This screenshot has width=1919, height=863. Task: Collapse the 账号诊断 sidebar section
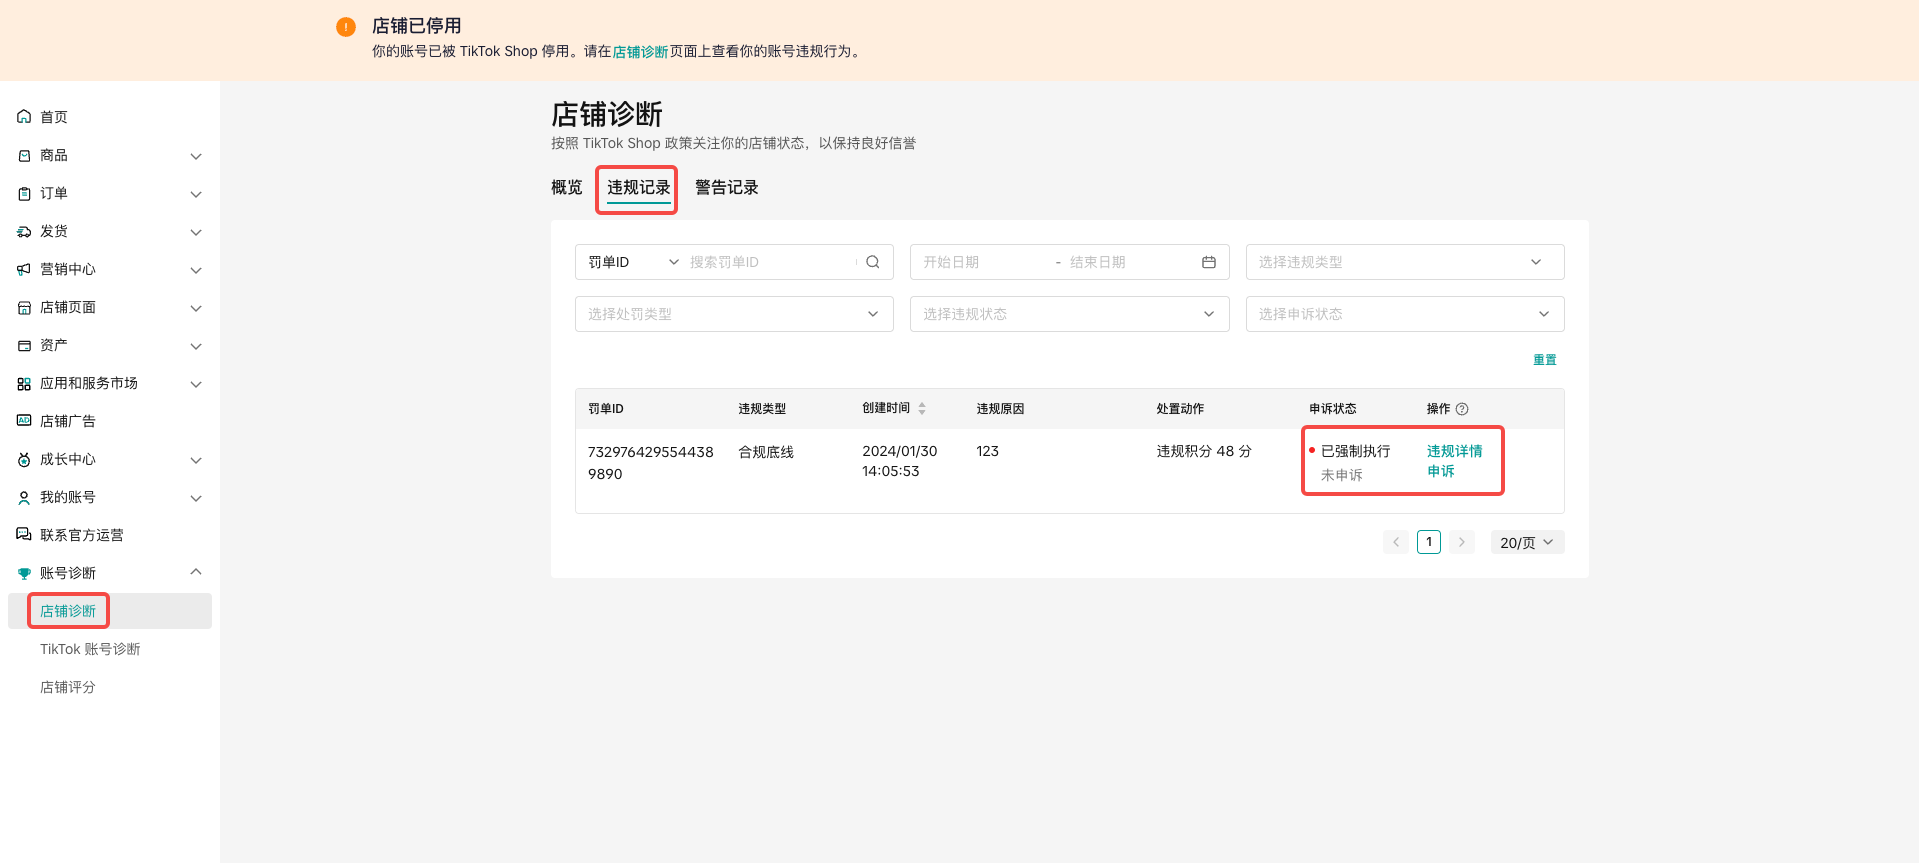[x=196, y=573]
